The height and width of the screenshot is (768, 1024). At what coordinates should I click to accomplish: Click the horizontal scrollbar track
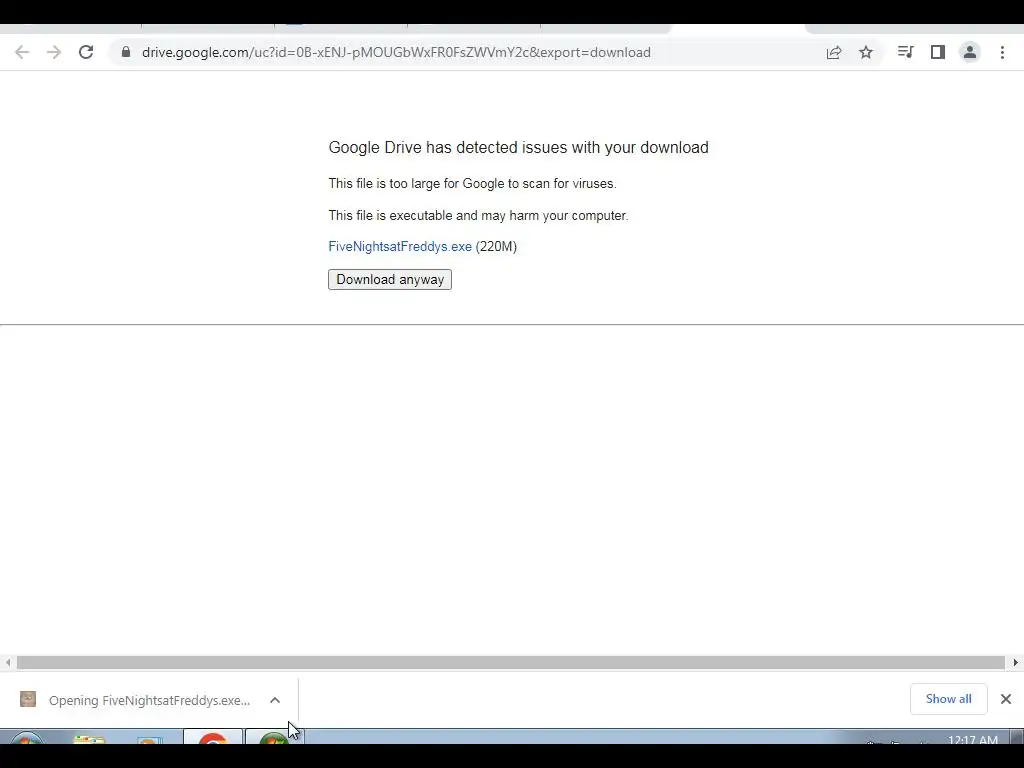pyautogui.click(x=511, y=662)
